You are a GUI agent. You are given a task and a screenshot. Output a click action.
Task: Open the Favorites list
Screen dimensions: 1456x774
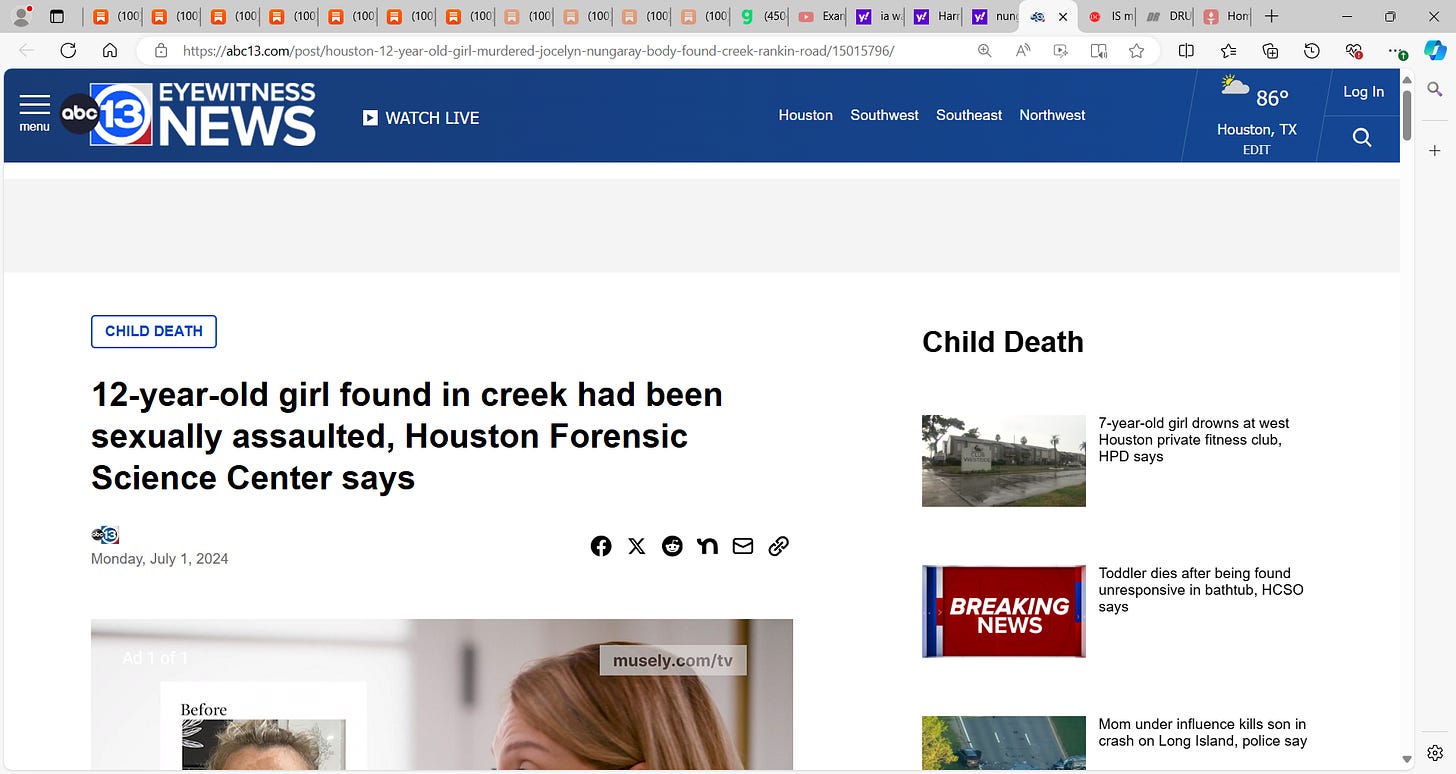point(1228,50)
